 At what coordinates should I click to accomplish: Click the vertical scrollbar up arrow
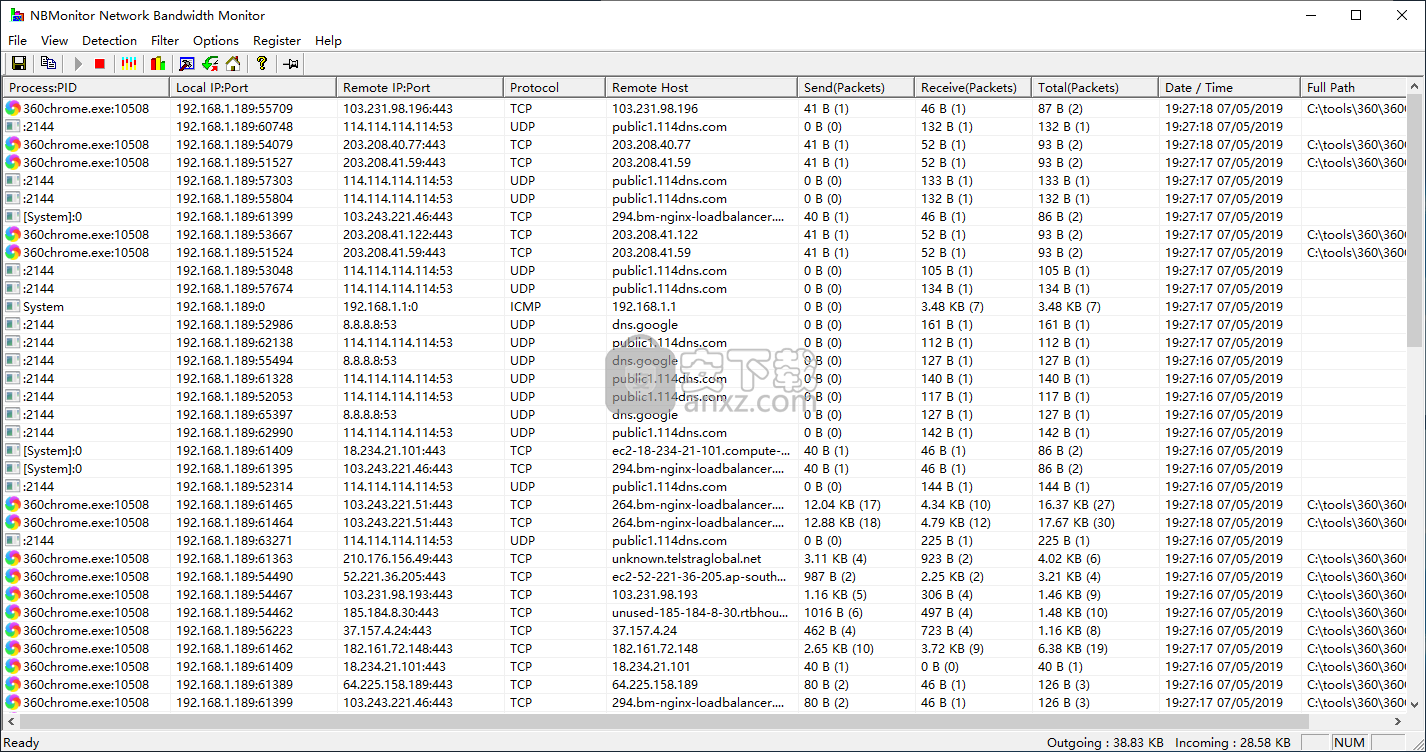1416,86
